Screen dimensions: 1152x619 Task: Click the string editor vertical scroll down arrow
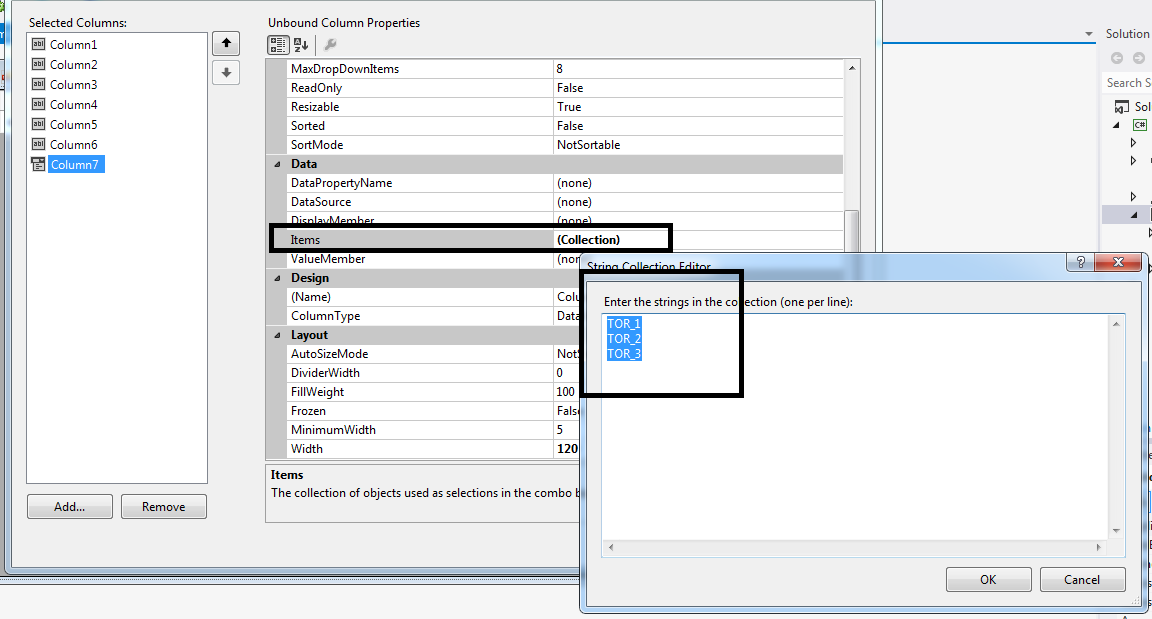point(1116,531)
